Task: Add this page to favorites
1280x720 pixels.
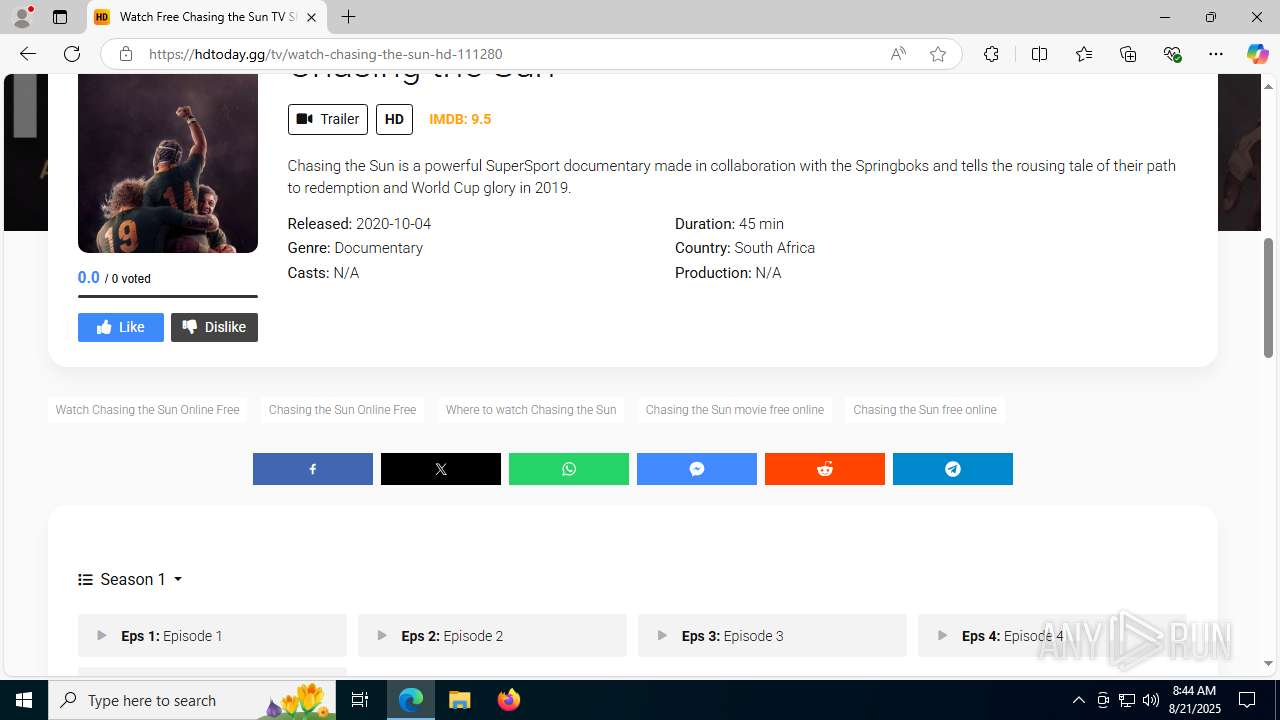Action: [x=937, y=54]
